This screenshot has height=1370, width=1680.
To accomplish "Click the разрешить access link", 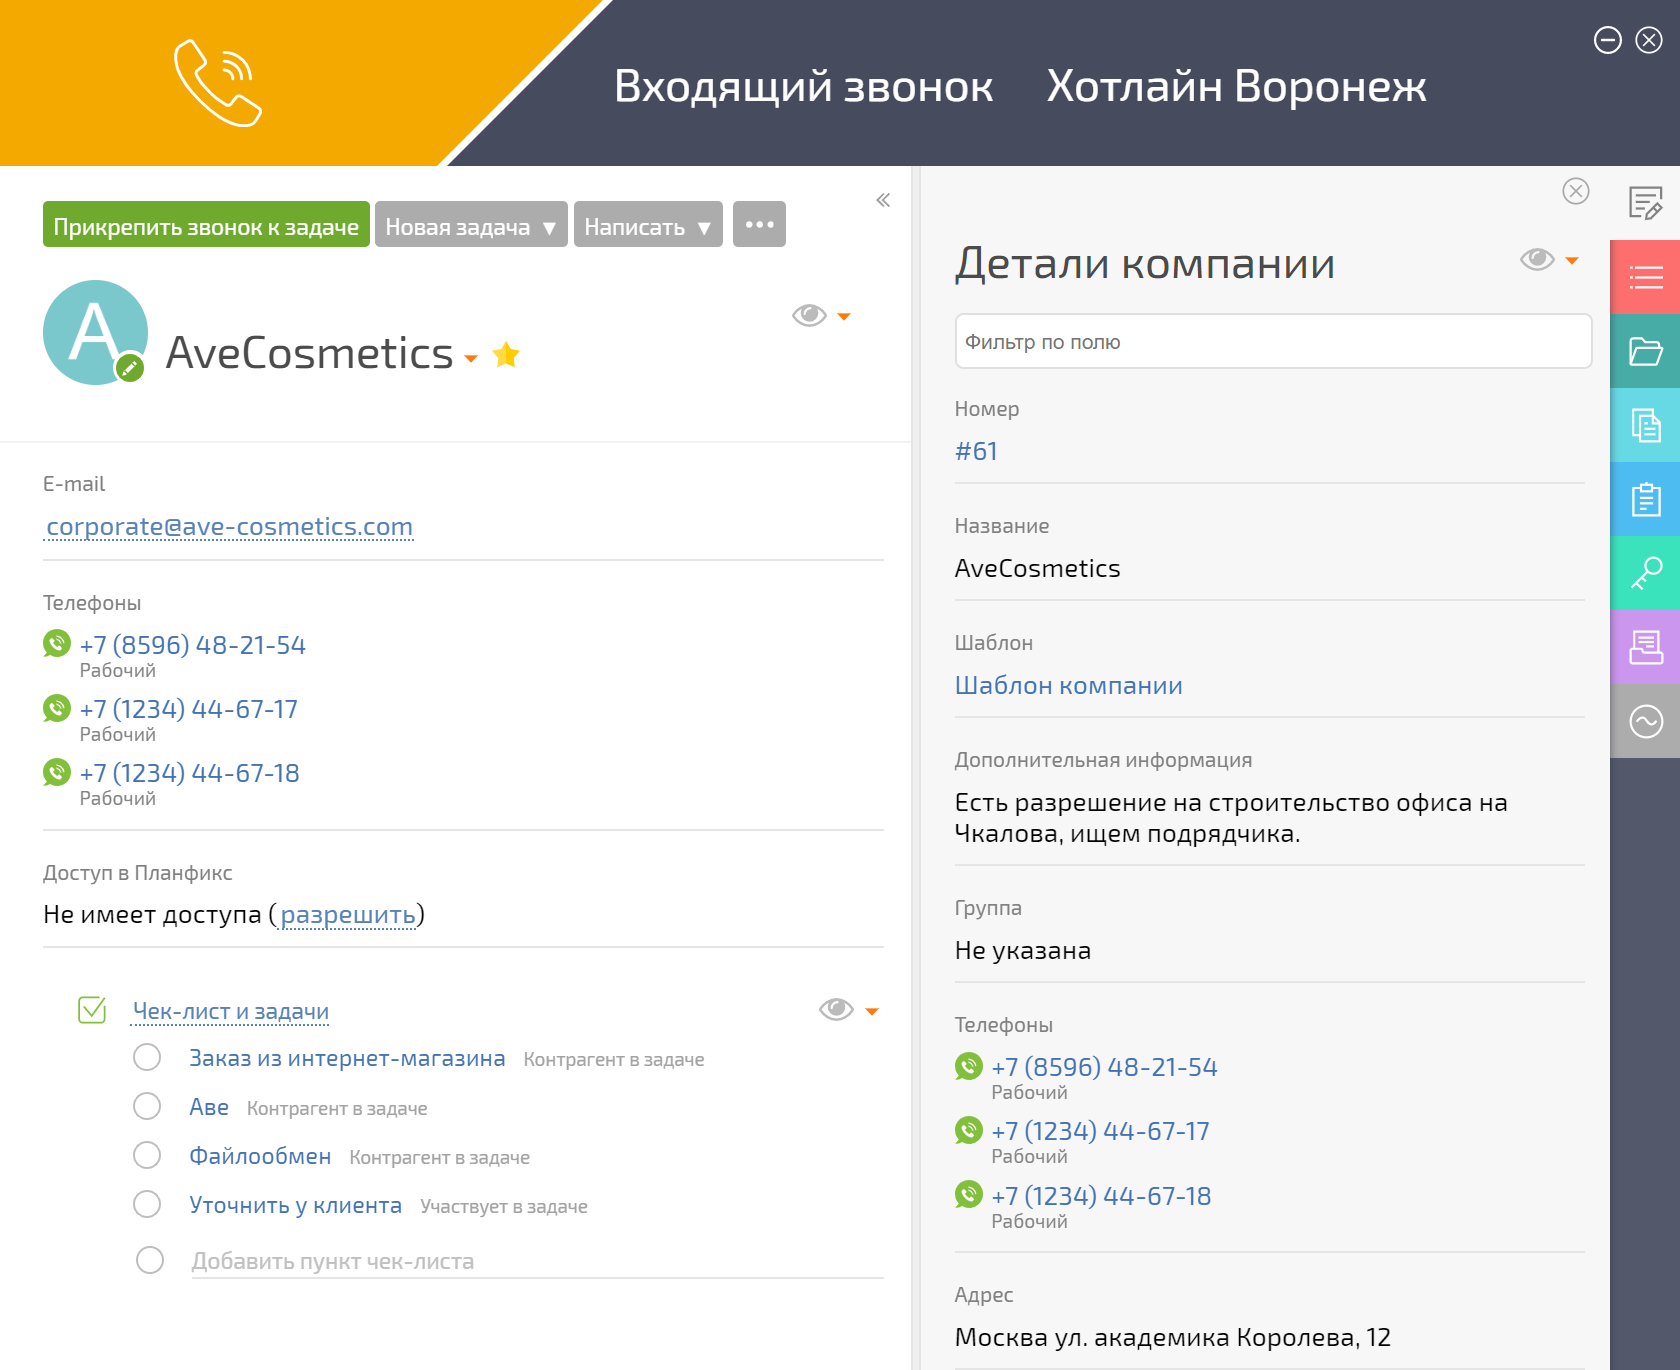I will (348, 915).
